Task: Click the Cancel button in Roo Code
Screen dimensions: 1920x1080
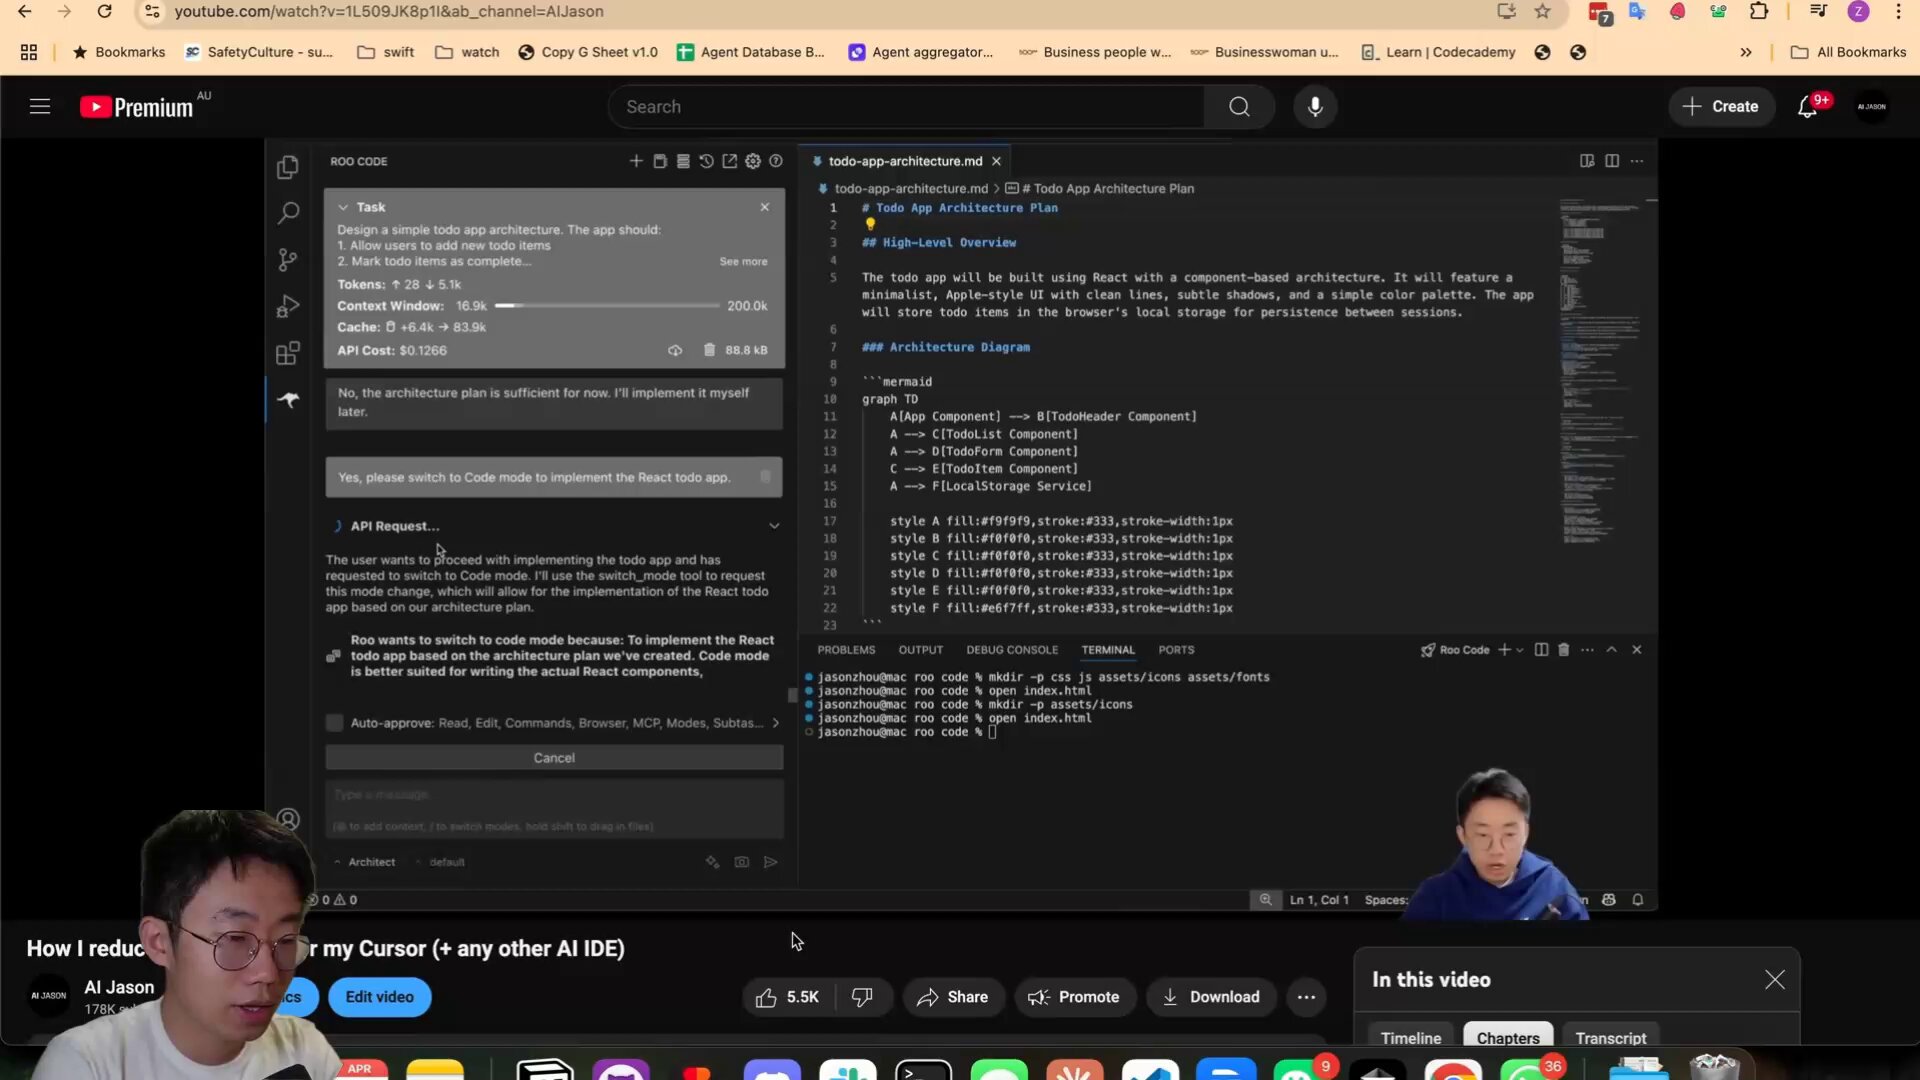Action: [554, 758]
